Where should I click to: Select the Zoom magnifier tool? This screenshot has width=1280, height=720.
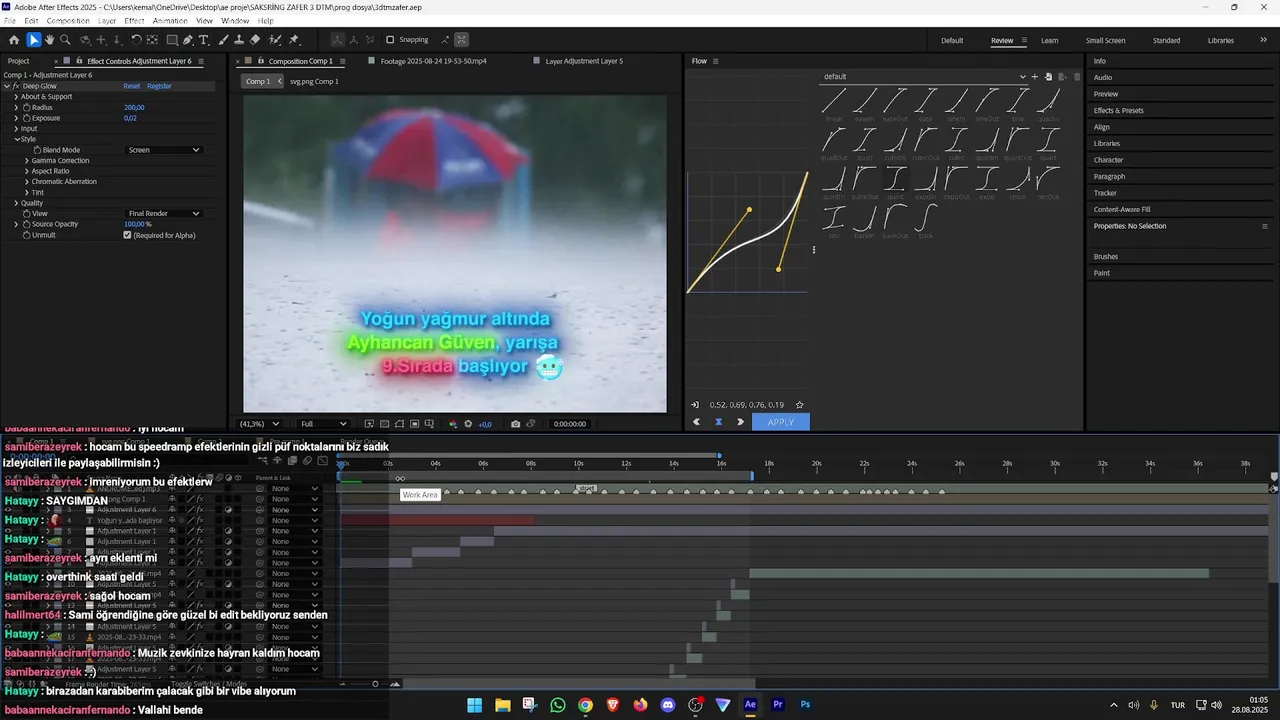(65, 40)
